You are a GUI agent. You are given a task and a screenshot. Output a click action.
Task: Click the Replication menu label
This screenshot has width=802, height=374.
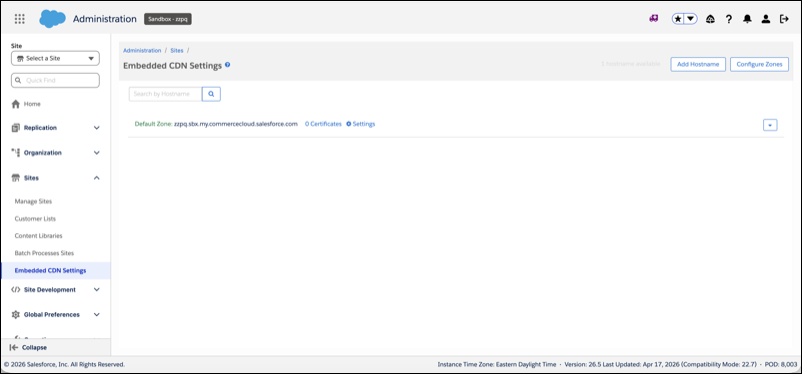point(40,128)
